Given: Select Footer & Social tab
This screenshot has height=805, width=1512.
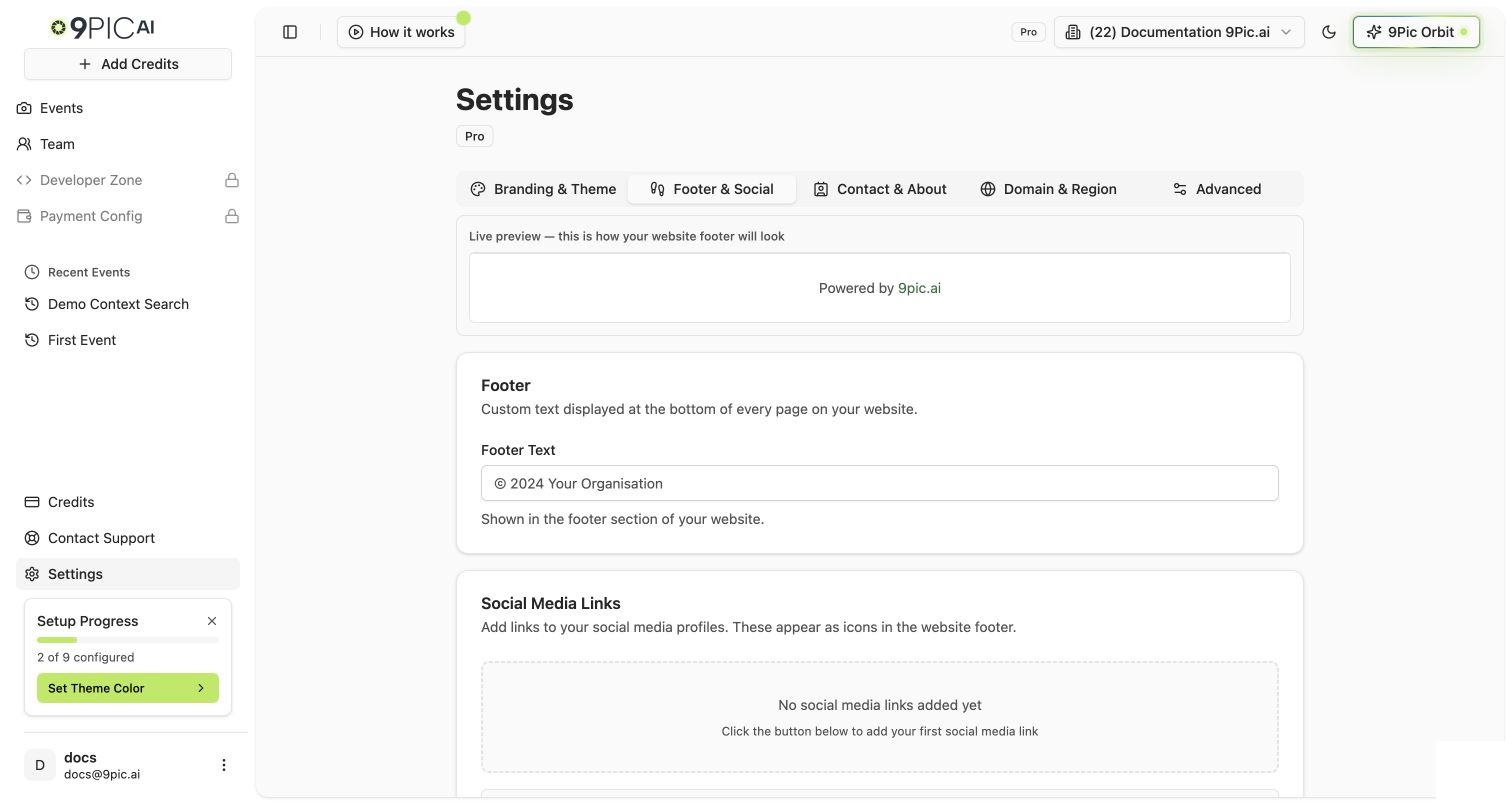Looking at the screenshot, I should (x=712, y=189).
